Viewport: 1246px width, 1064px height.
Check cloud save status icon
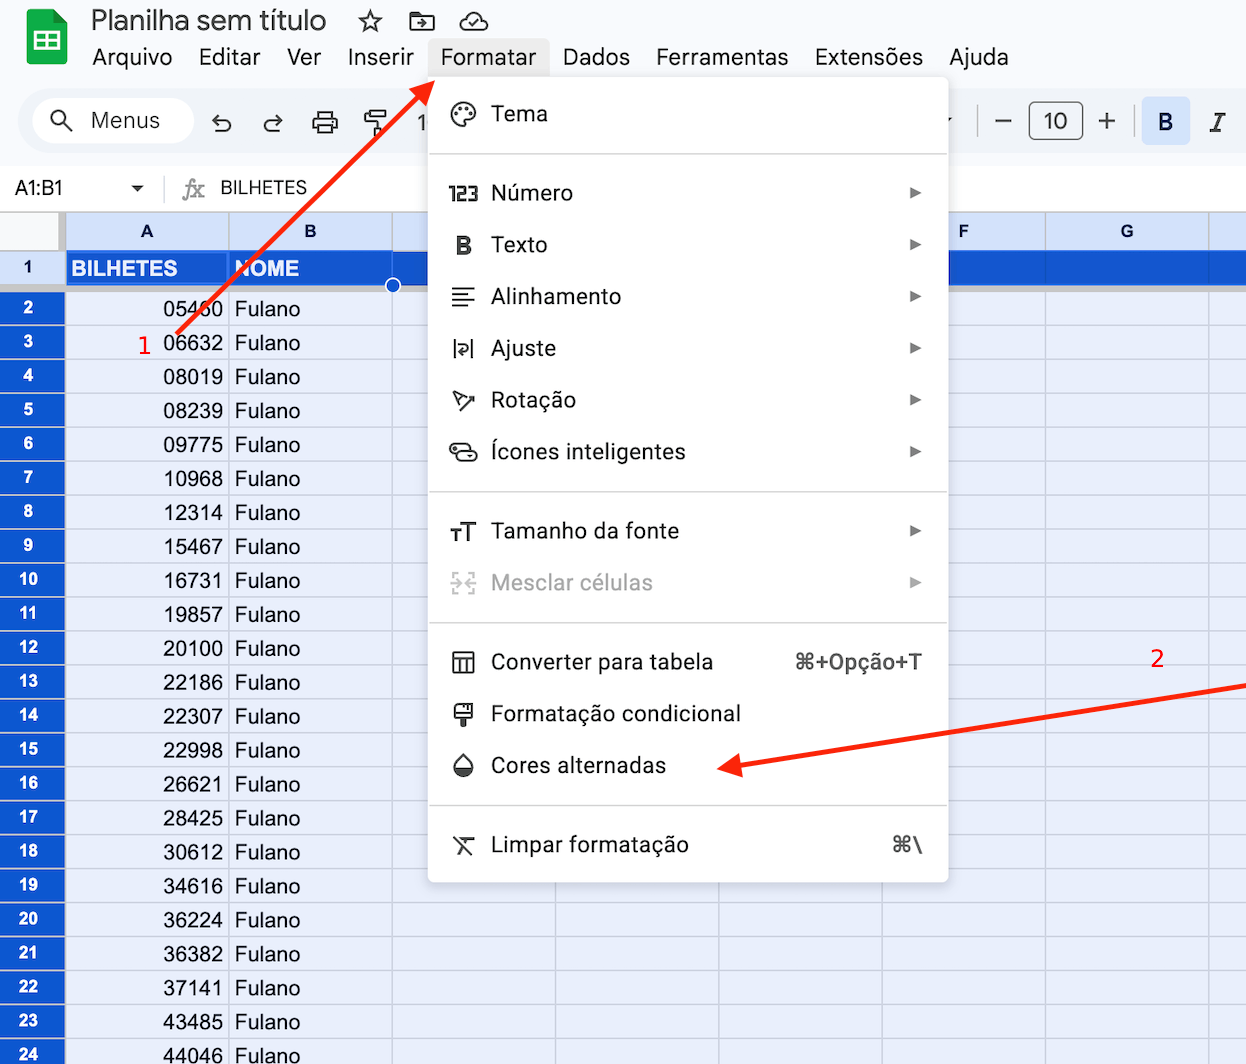point(473,21)
